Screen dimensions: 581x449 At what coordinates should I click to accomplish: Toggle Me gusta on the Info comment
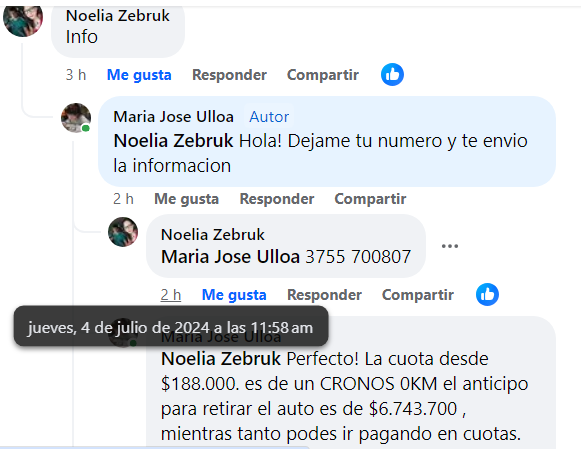pos(139,75)
